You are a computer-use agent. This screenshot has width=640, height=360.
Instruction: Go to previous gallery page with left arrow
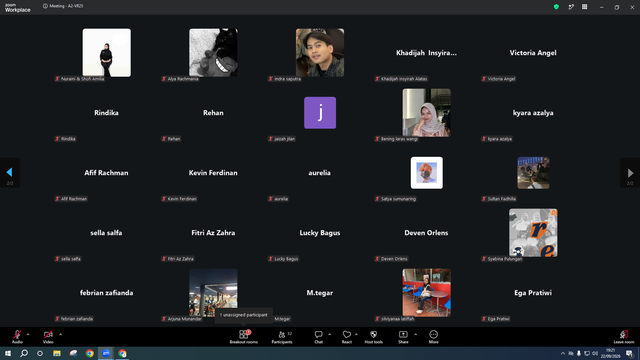click(x=10, y=173)
